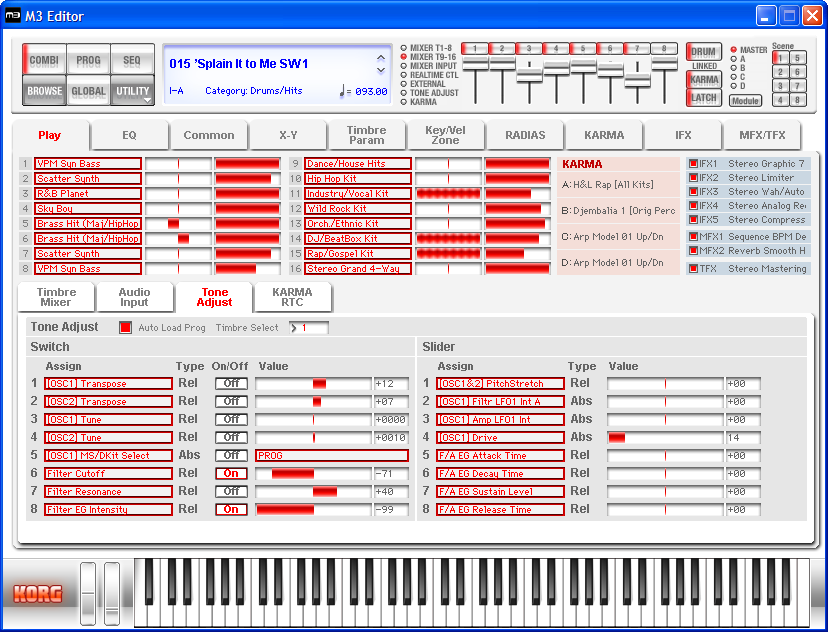Open the KARMA RTC sub-tab
828x632 pixels.
[x=292, y=297]
